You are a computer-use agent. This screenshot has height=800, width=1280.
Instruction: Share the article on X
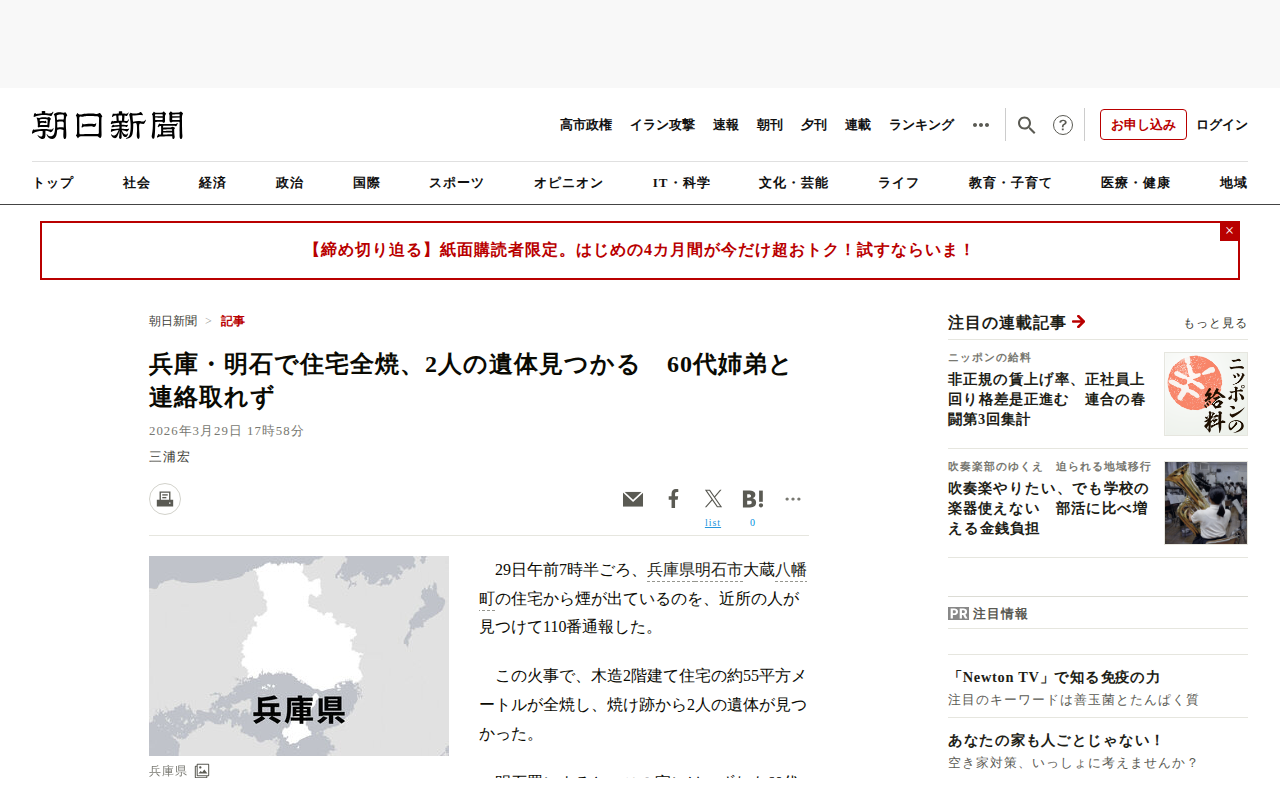[x=713, y=498]
